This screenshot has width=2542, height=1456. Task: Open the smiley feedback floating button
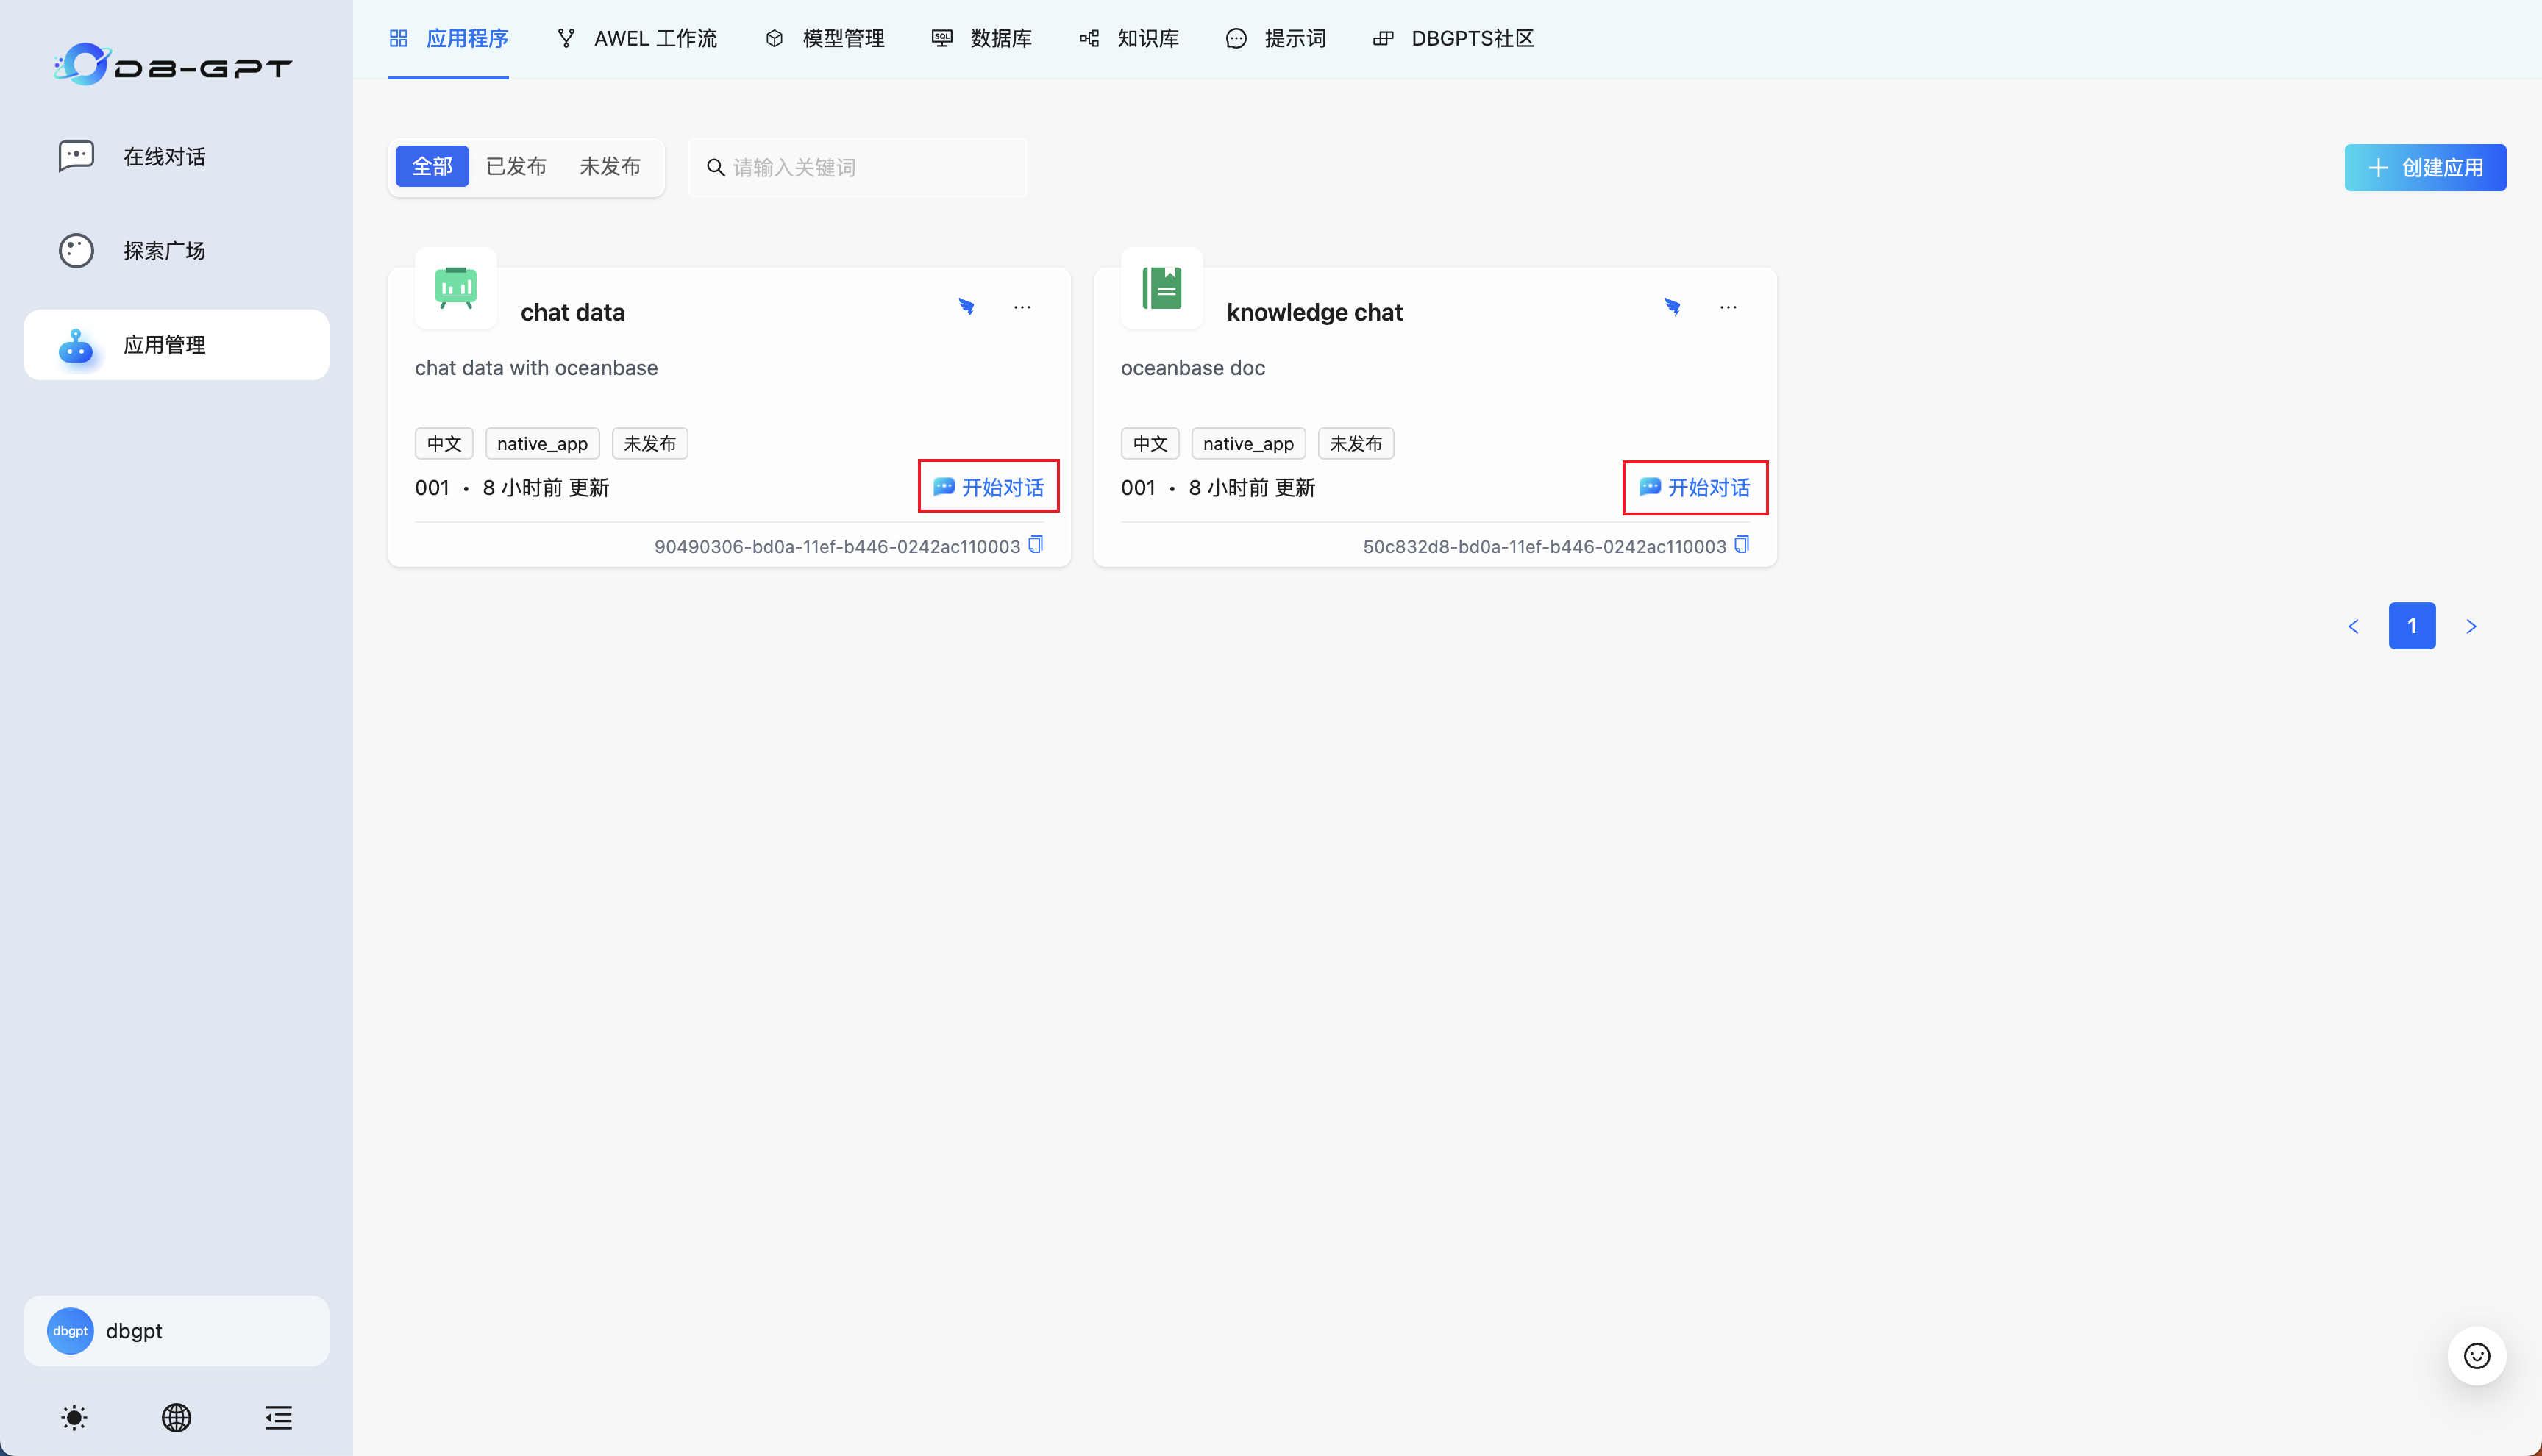pos(2476,1355)
